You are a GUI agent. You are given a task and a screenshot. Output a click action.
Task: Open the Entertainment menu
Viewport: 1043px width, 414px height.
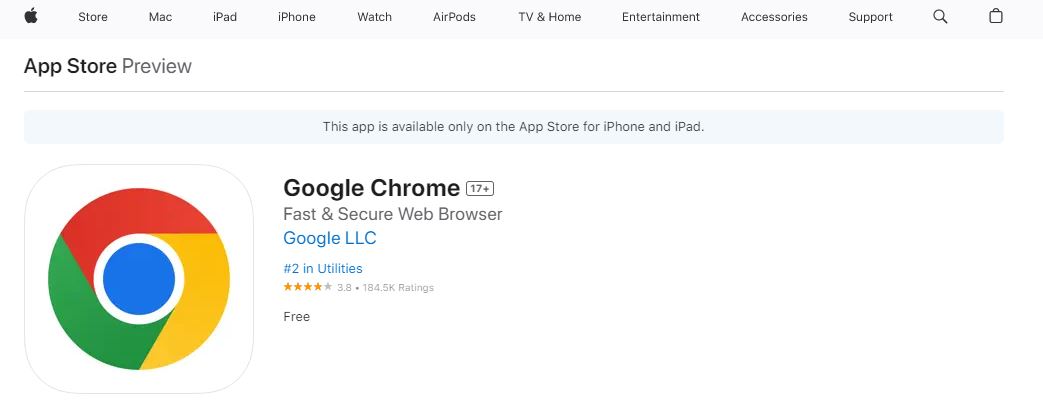(x=661, y=17)
